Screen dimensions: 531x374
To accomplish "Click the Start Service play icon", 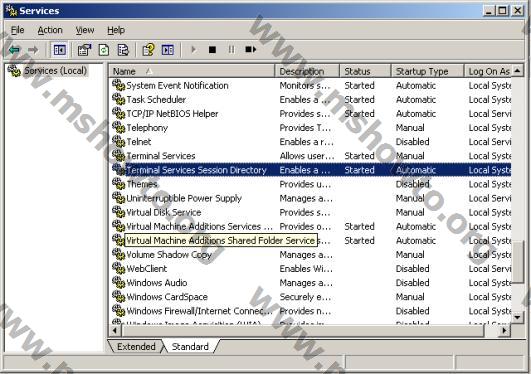I will point(193,50).
